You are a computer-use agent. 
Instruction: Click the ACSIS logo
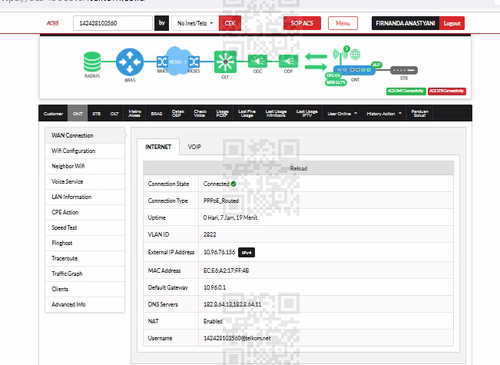(x=53, y=23)
